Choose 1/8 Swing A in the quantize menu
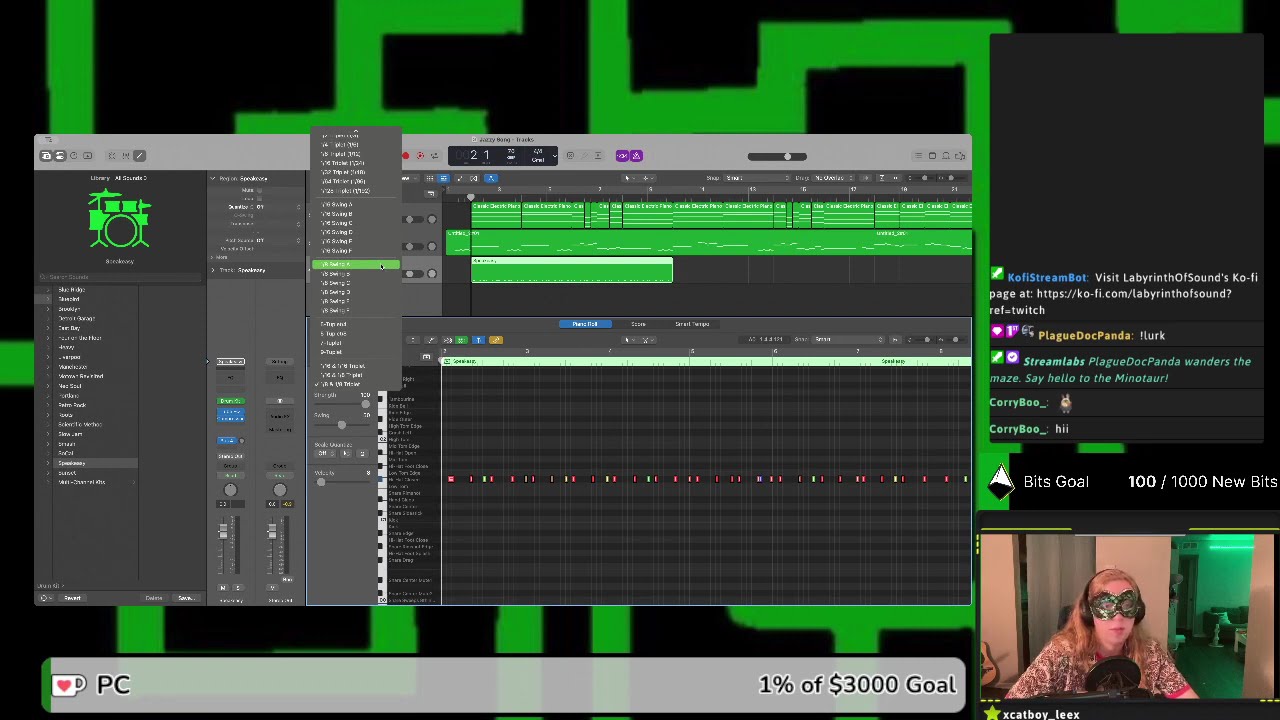1280x720 pixels. [x=356, y=264]
